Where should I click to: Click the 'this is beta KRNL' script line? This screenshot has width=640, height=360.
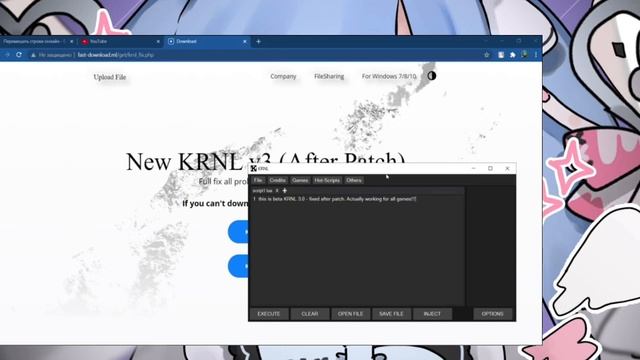point(337,199)
